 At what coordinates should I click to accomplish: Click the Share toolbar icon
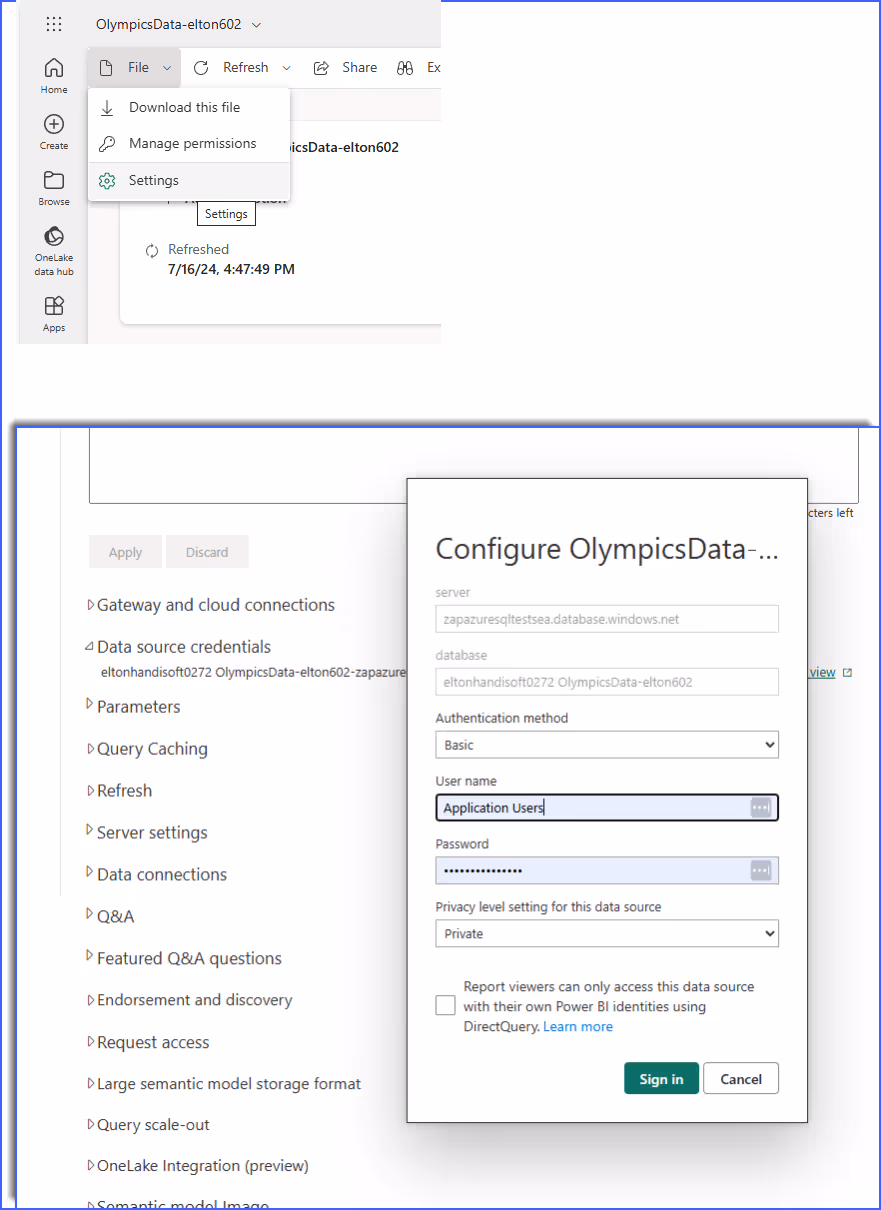[322, 68]
